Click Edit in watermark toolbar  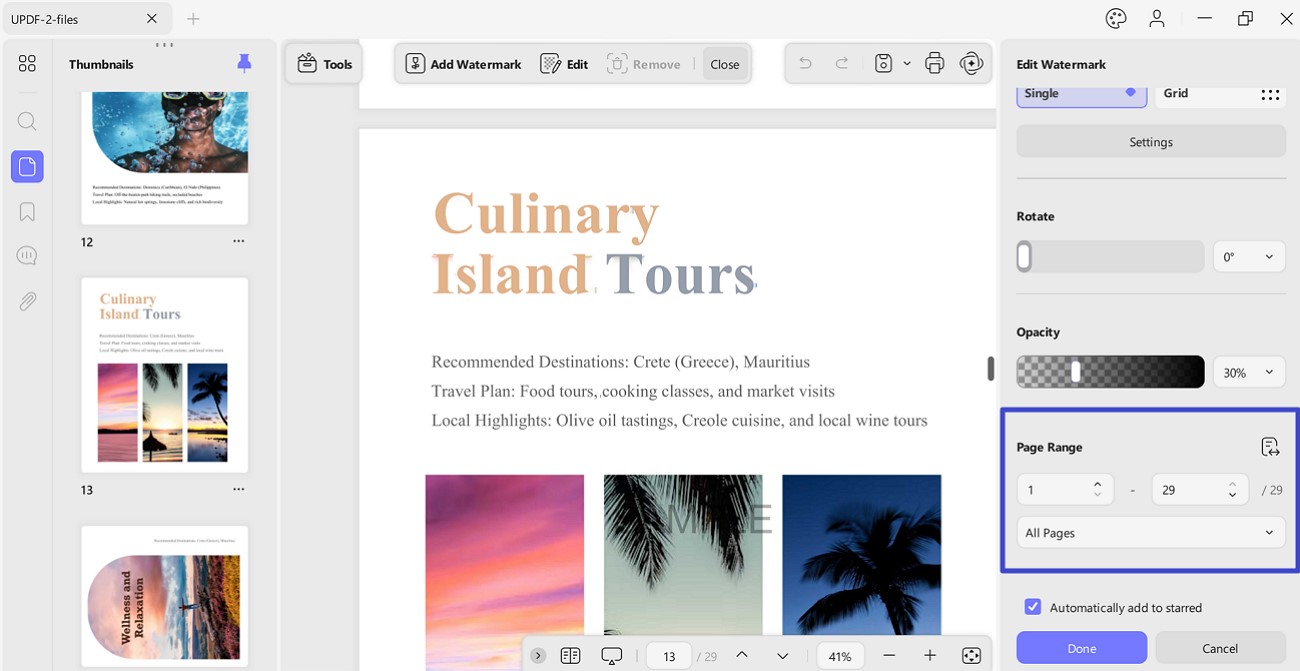click(x=564, y=64)
